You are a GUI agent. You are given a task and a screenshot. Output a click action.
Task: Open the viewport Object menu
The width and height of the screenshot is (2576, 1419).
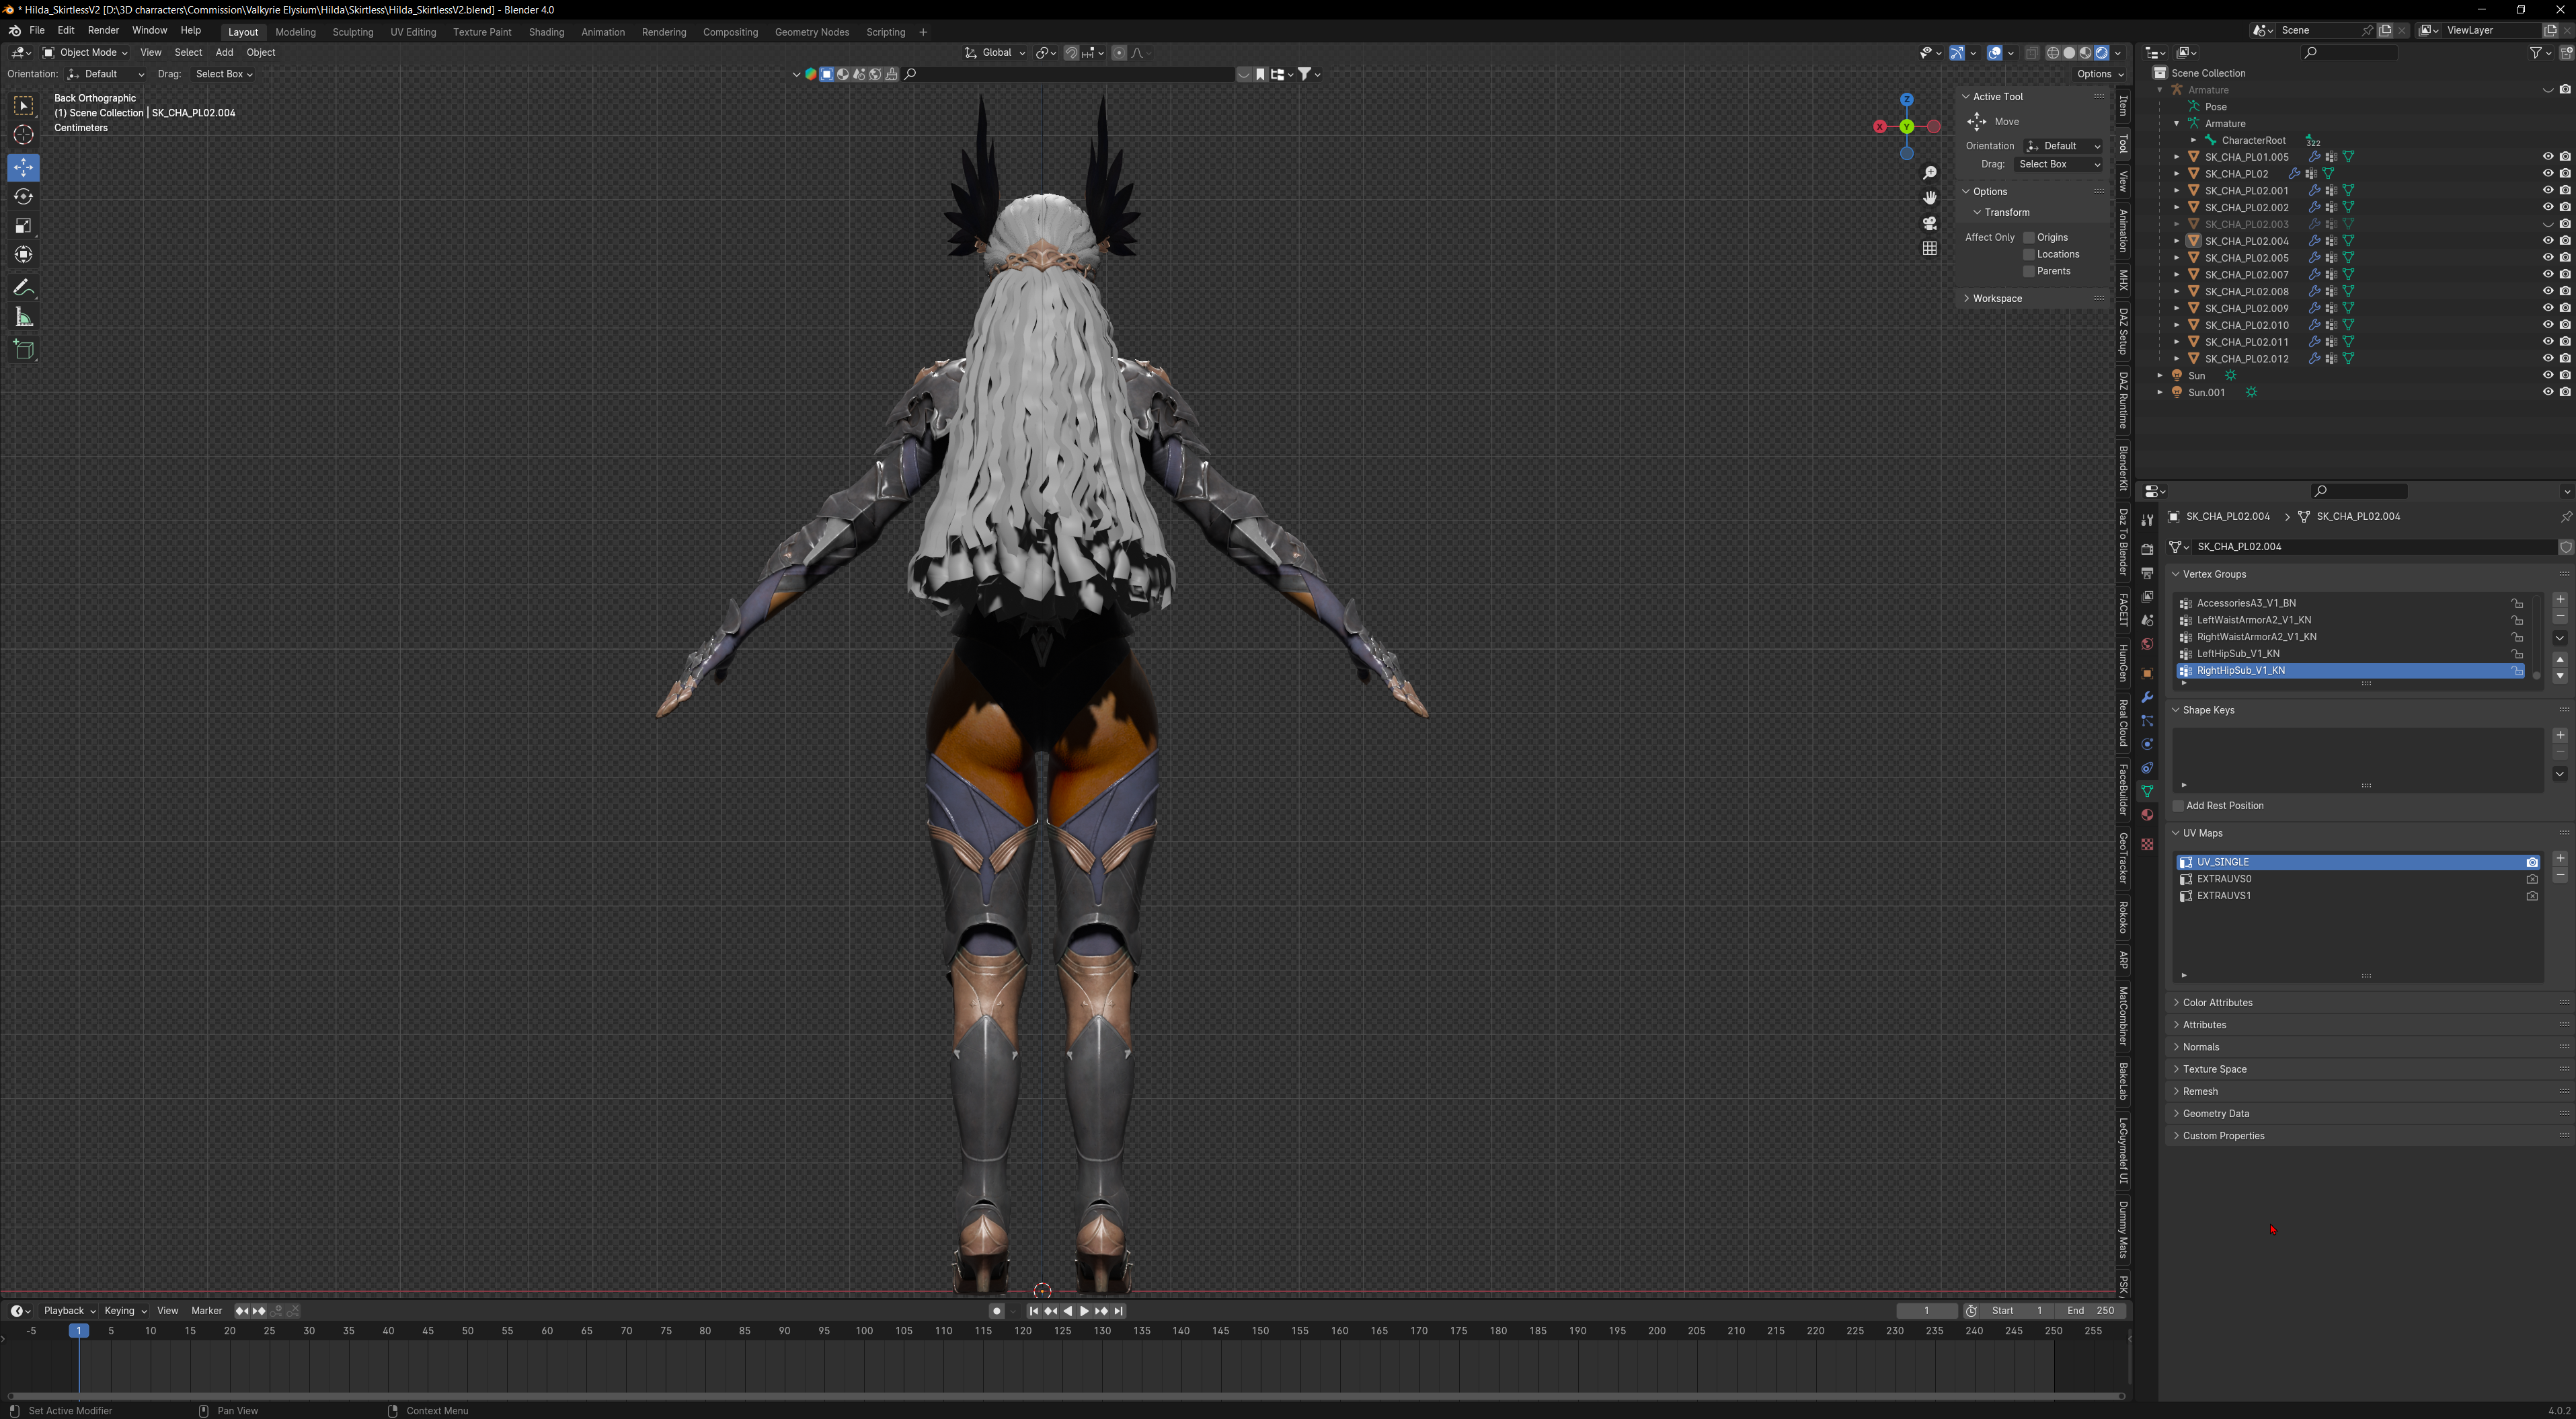click(x=261, y=53)
